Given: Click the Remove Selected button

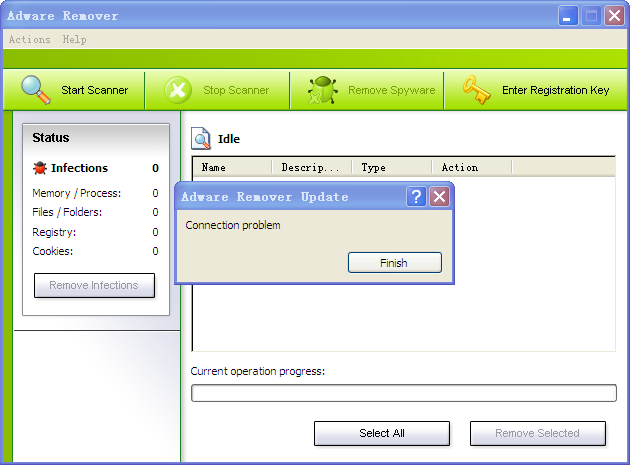Looking at the screenshot, I should click(x=538, y=433).
